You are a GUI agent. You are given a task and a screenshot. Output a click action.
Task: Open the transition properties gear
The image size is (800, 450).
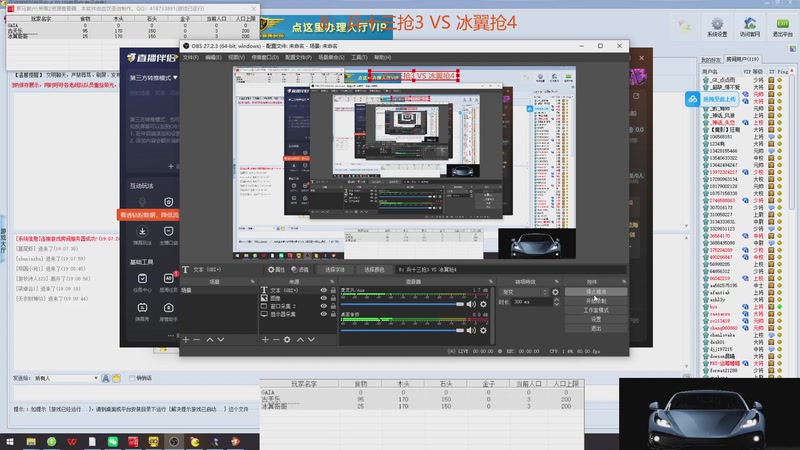click(x=555, y=292)
